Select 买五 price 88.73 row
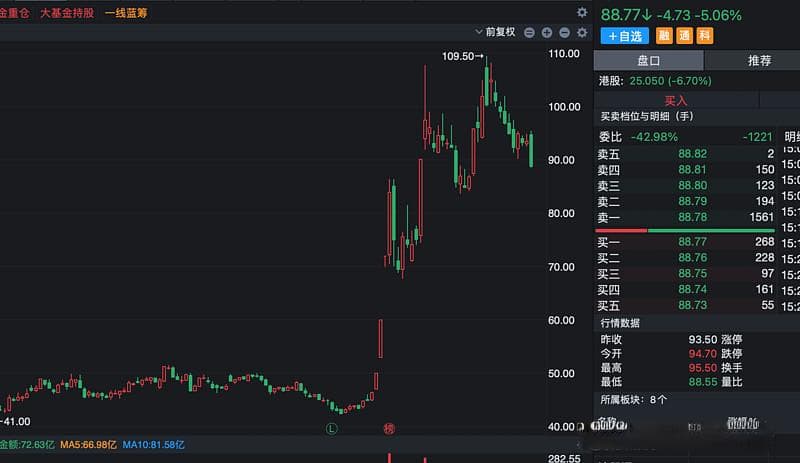This screenshot has height=463, width=800. point(685,305)
